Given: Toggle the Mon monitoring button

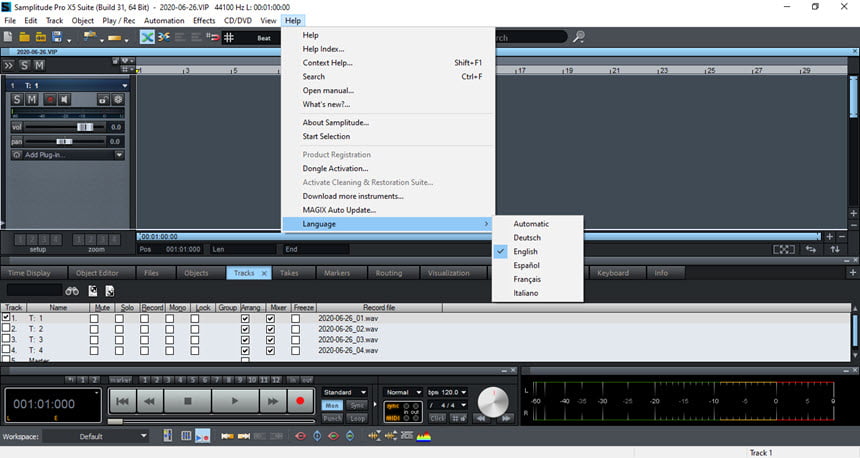Looking at the screenshot, I should click(332, 405).
